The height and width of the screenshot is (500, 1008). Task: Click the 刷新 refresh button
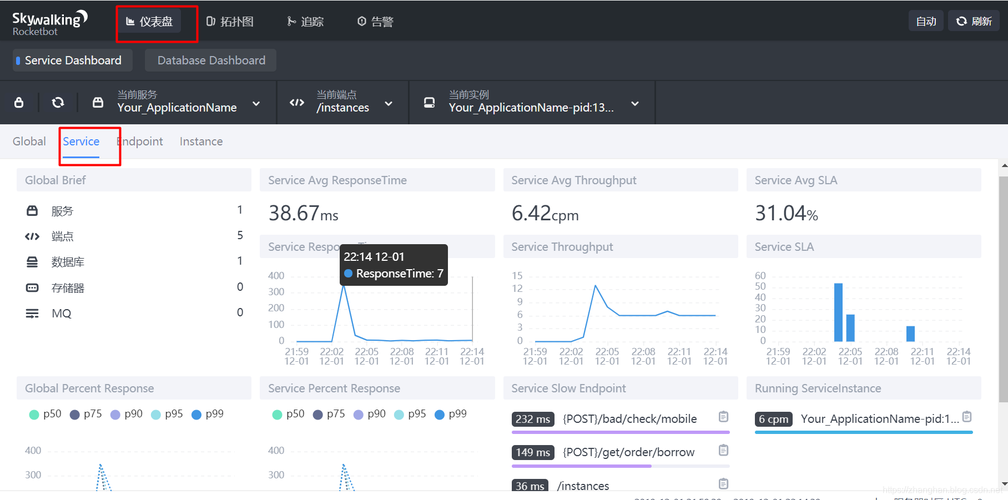[973, 21]
